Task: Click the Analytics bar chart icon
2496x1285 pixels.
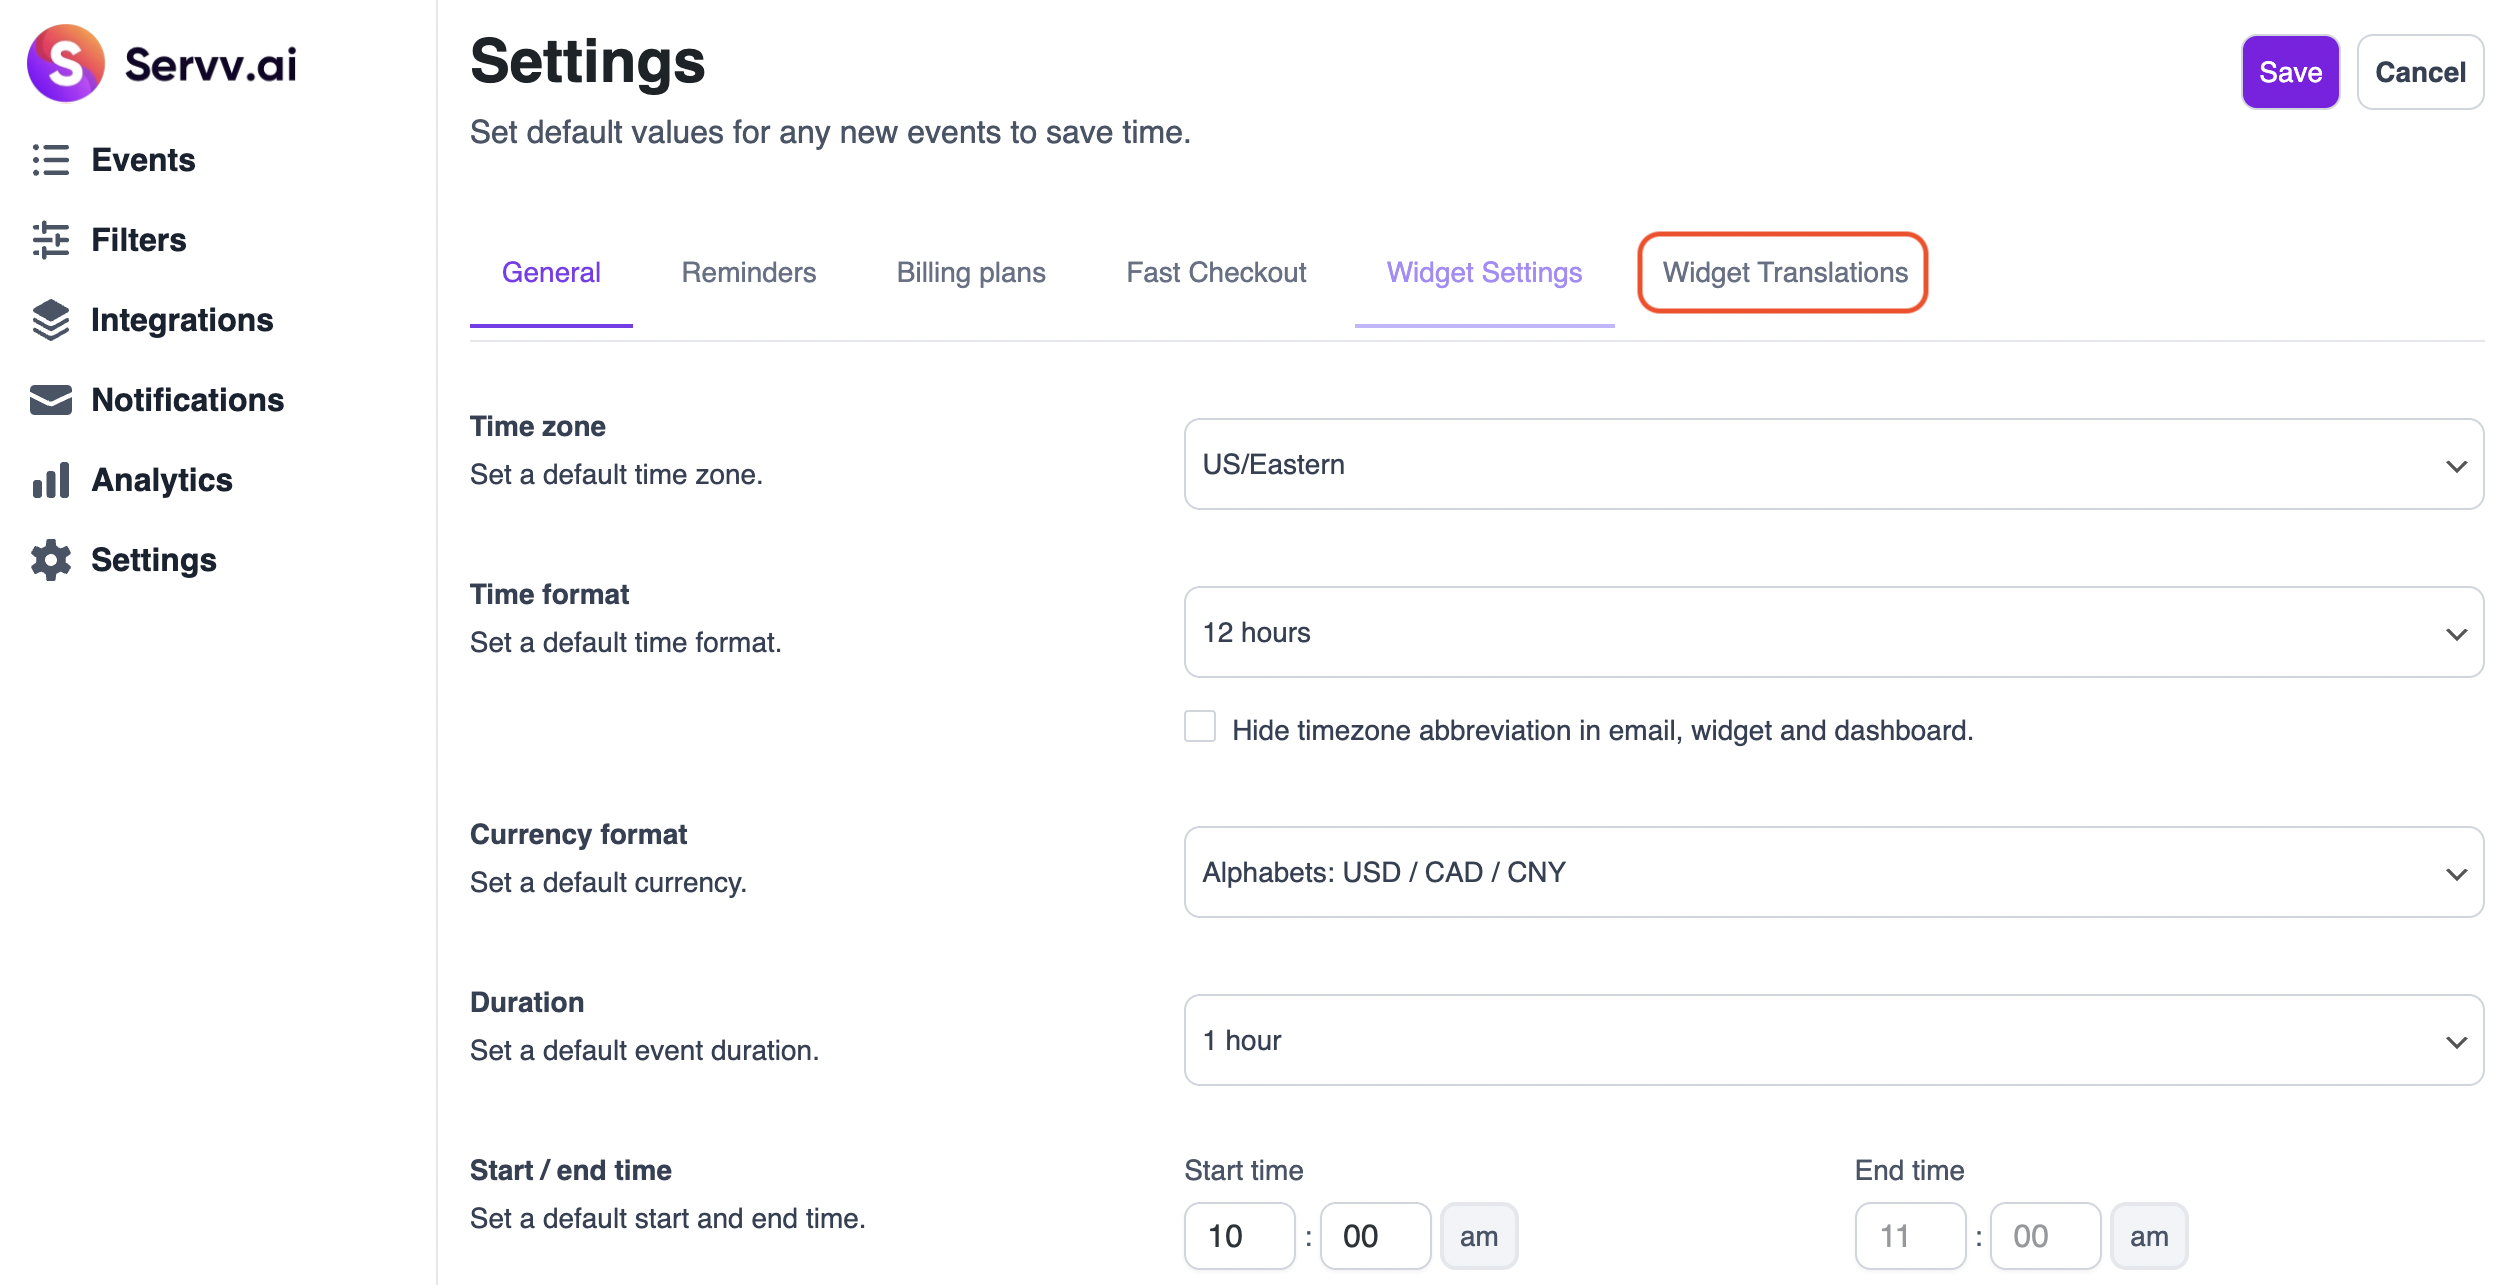Action: tap(51, 480)
